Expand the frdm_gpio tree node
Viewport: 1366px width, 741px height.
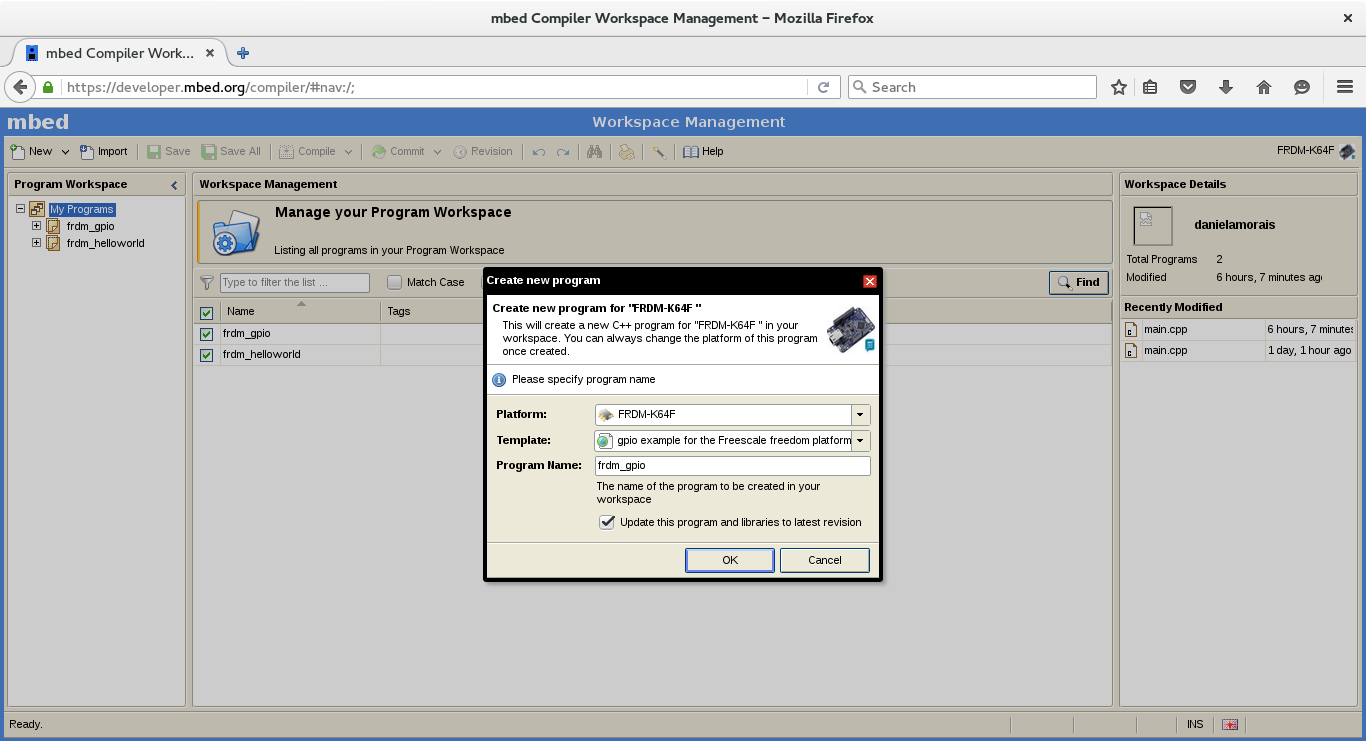pos(37,226)
